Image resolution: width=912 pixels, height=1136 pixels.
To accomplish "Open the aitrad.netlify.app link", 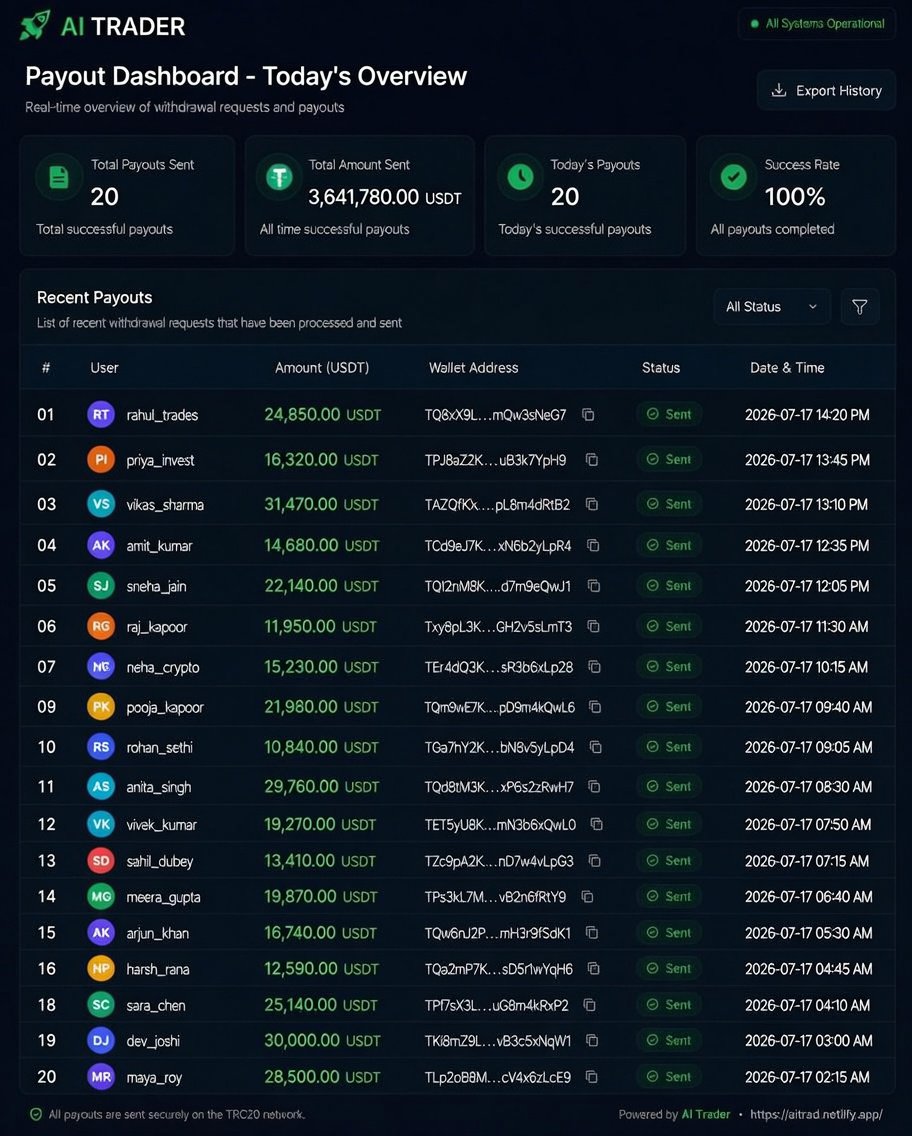I will point(816,1114).
